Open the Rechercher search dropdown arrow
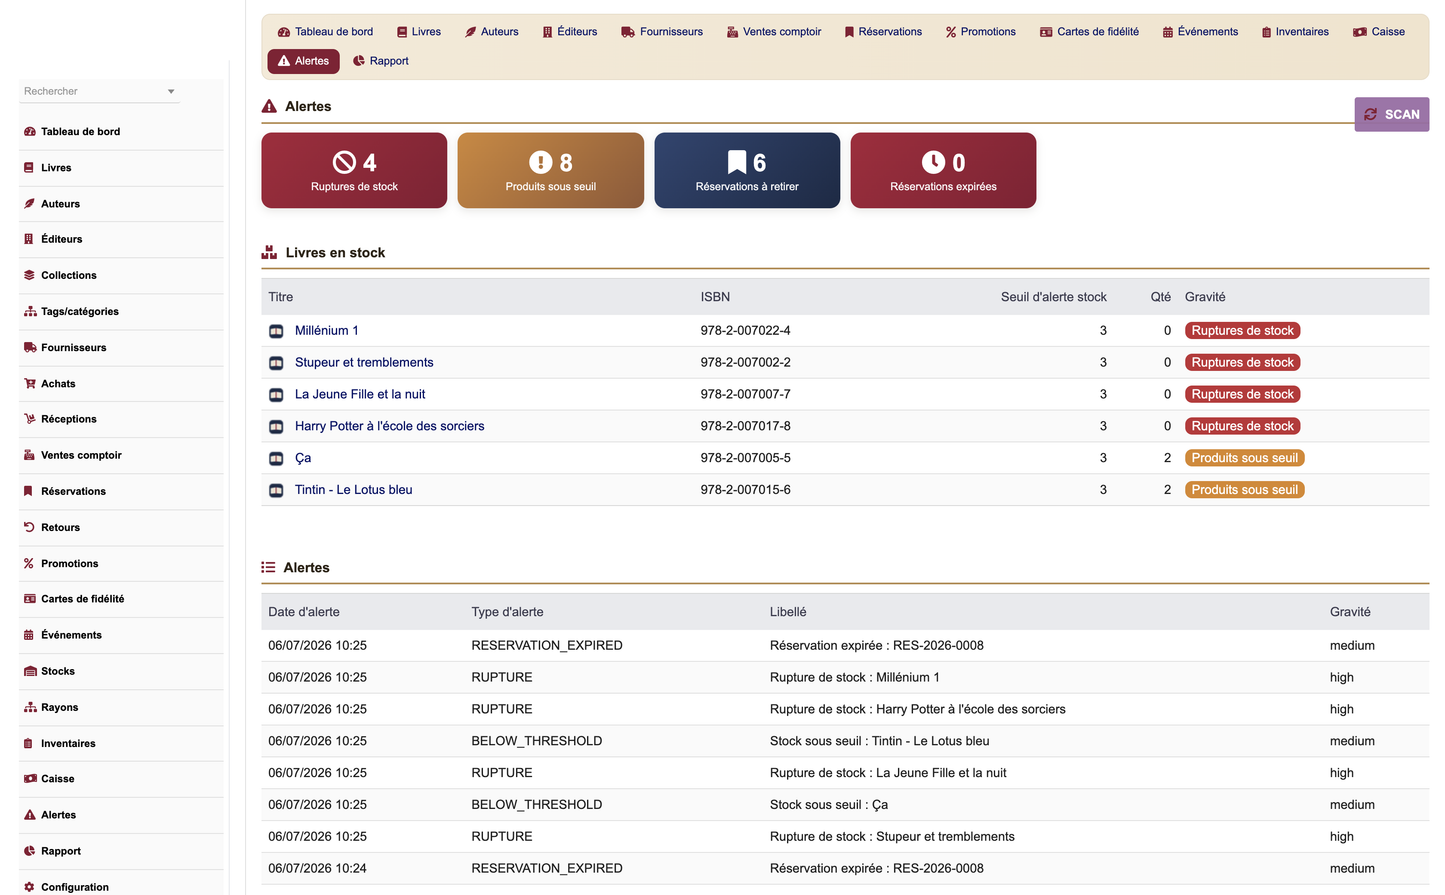This screenshot has width=1445, height=895. point(171,92)
